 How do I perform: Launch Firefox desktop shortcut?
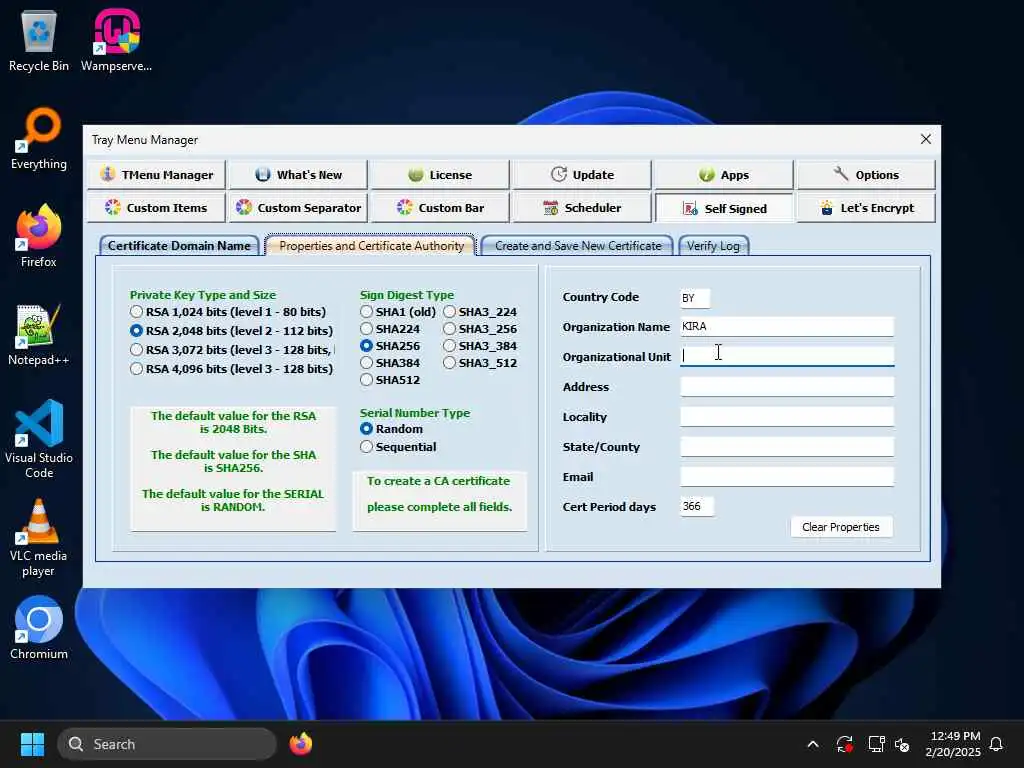tap(39, 236)
